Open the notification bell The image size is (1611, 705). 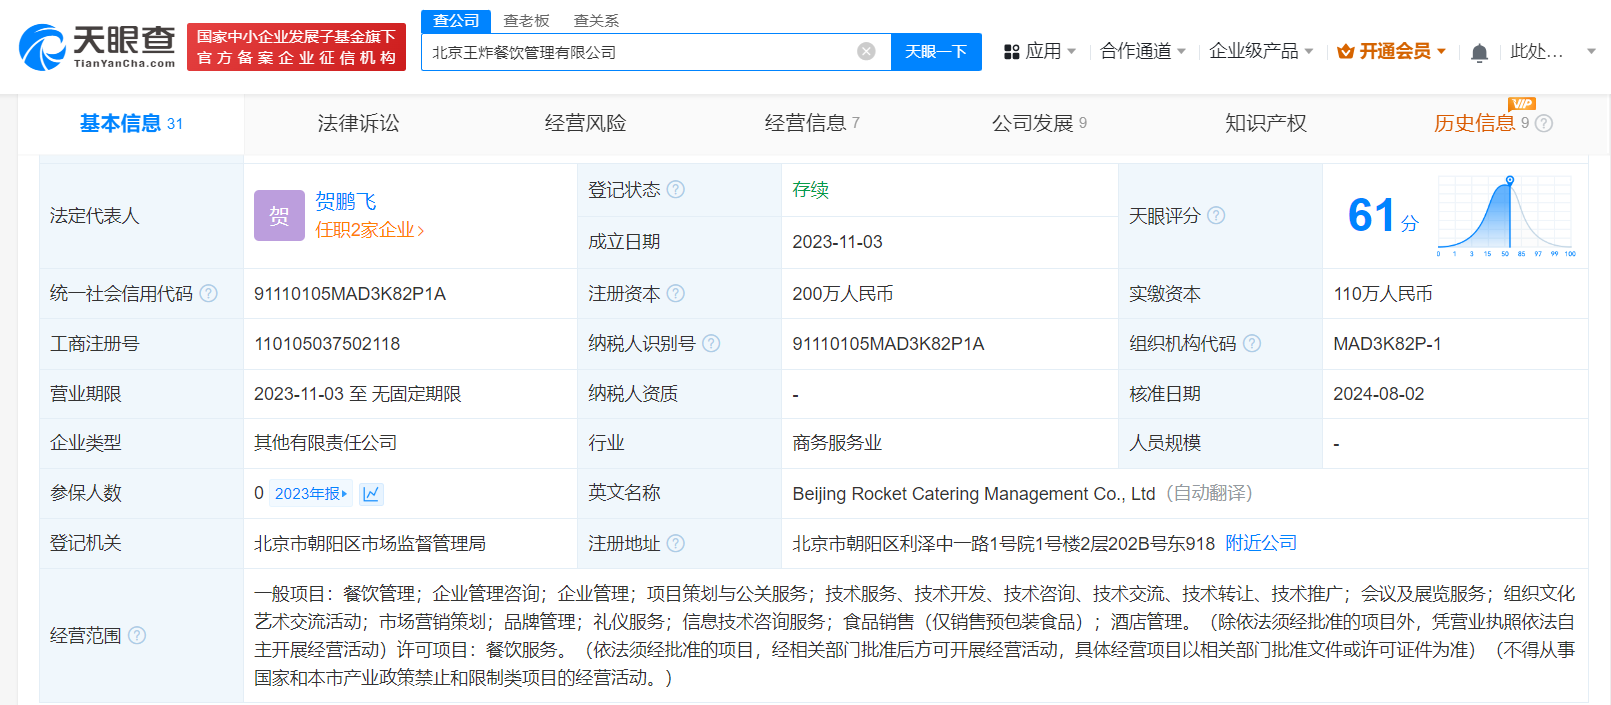click(1479, 53)
